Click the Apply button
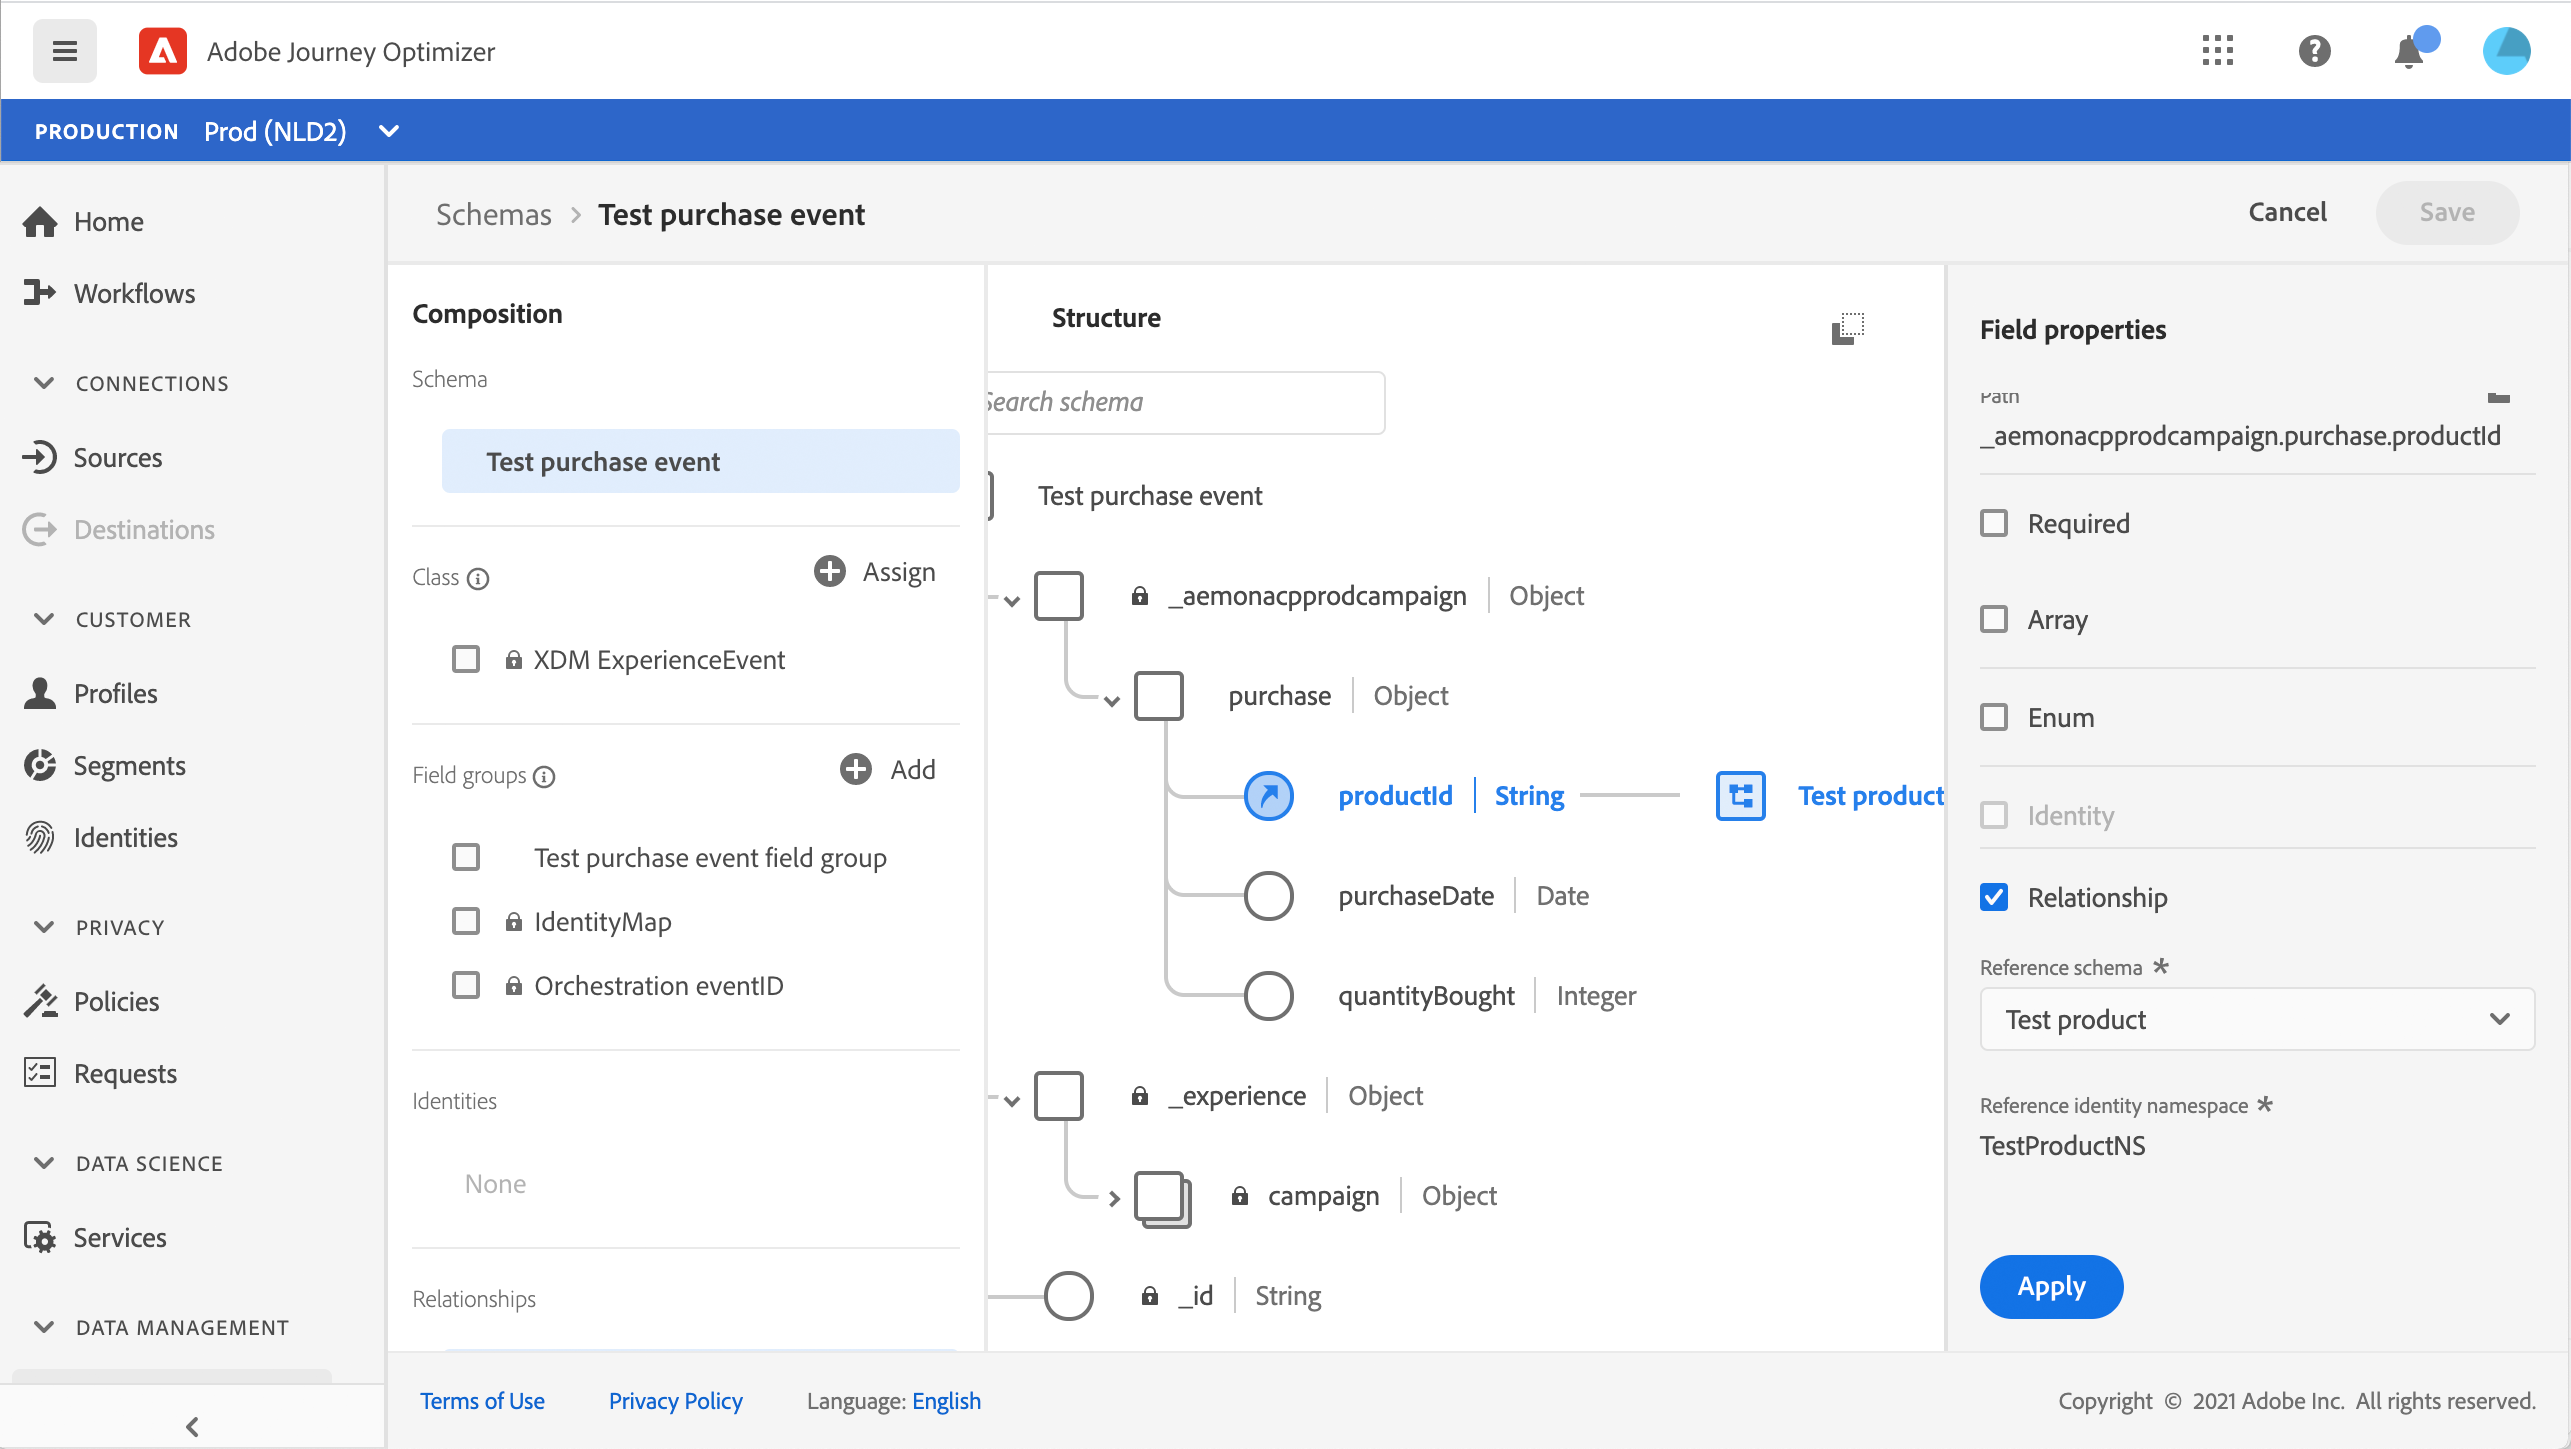This screenshot has width=2571, height=1449. click(2050, 1287)
